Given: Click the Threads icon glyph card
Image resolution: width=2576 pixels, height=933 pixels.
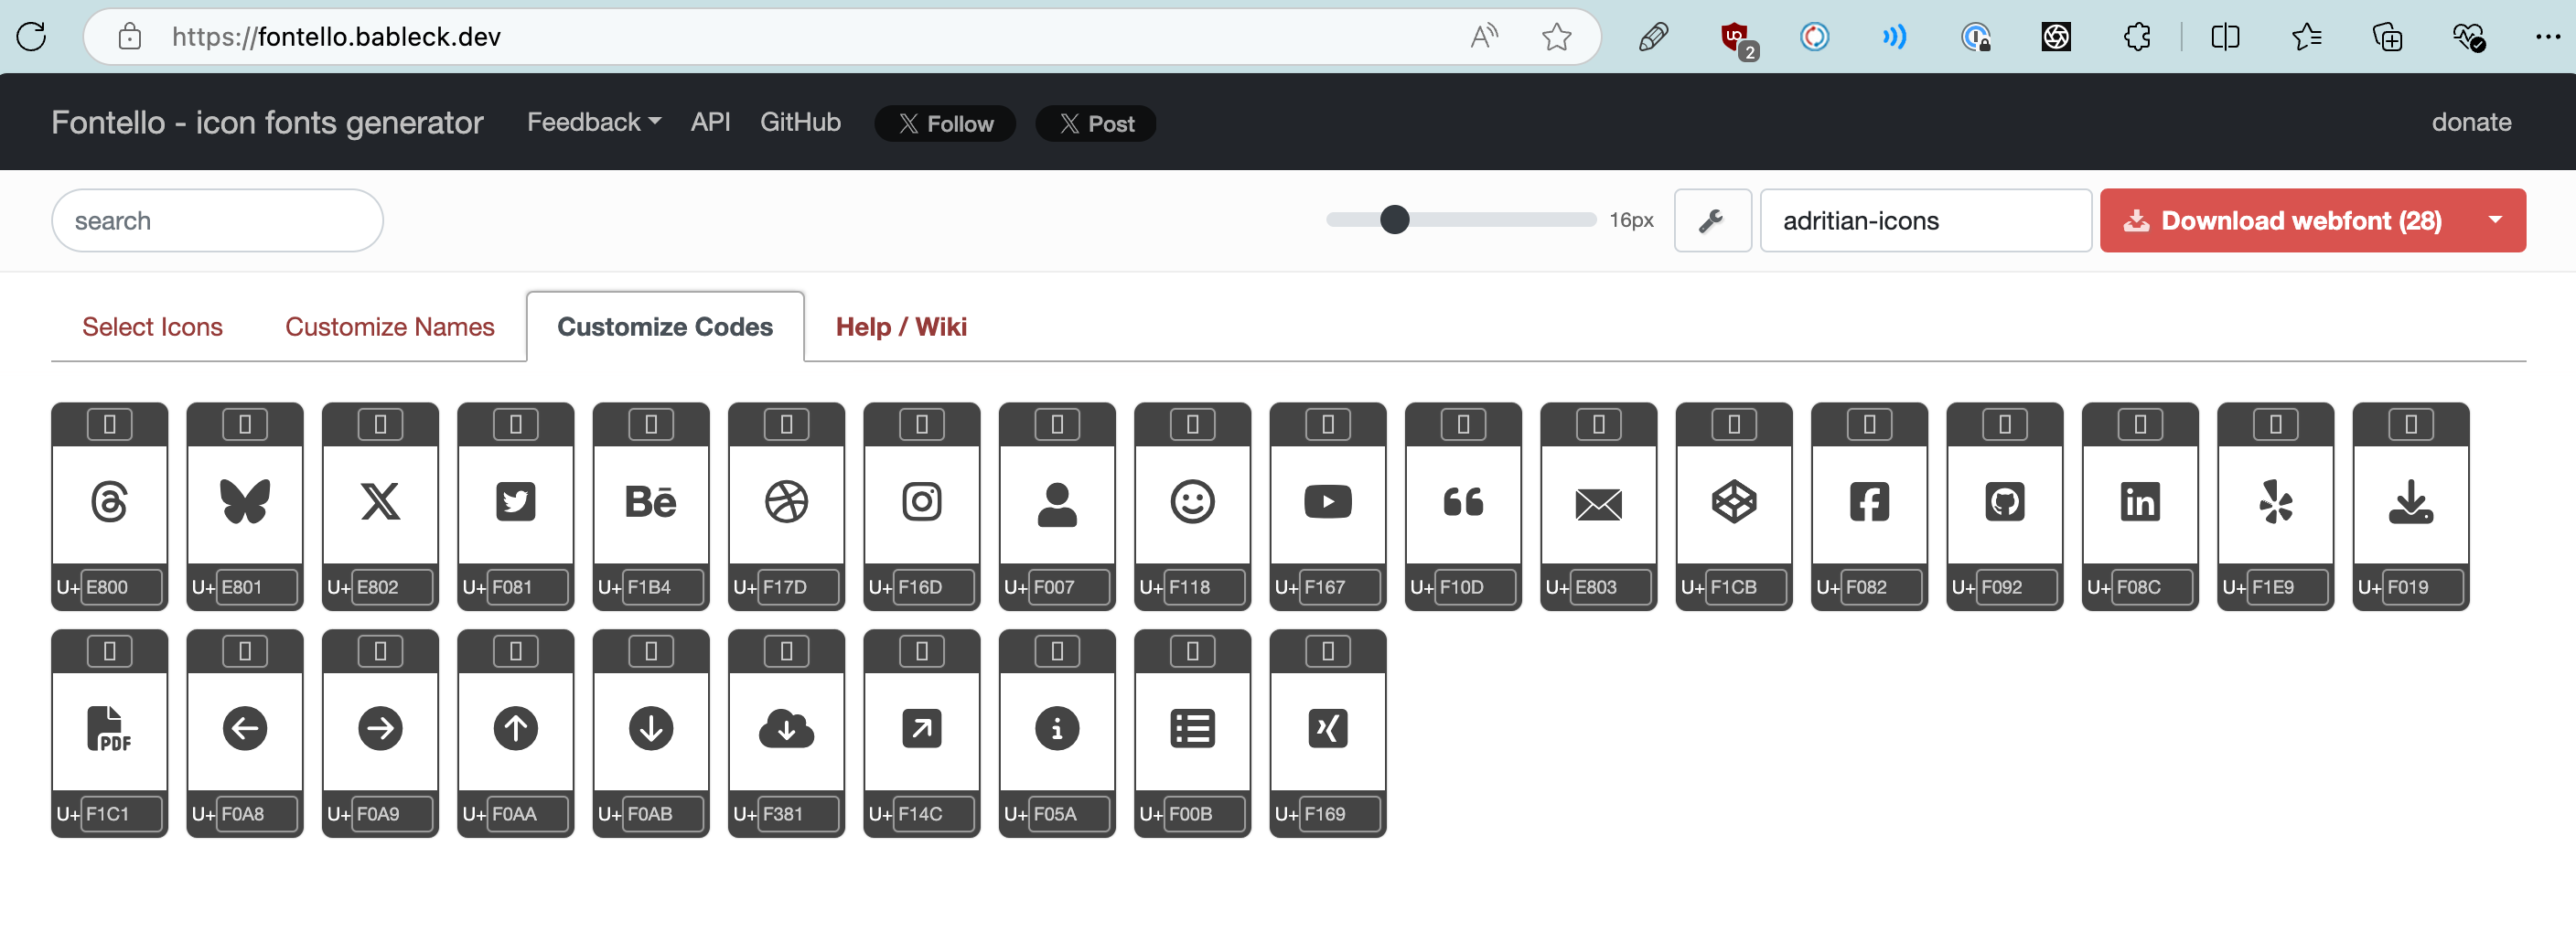Looking at the screenshot, I should [x=109, y=502].
